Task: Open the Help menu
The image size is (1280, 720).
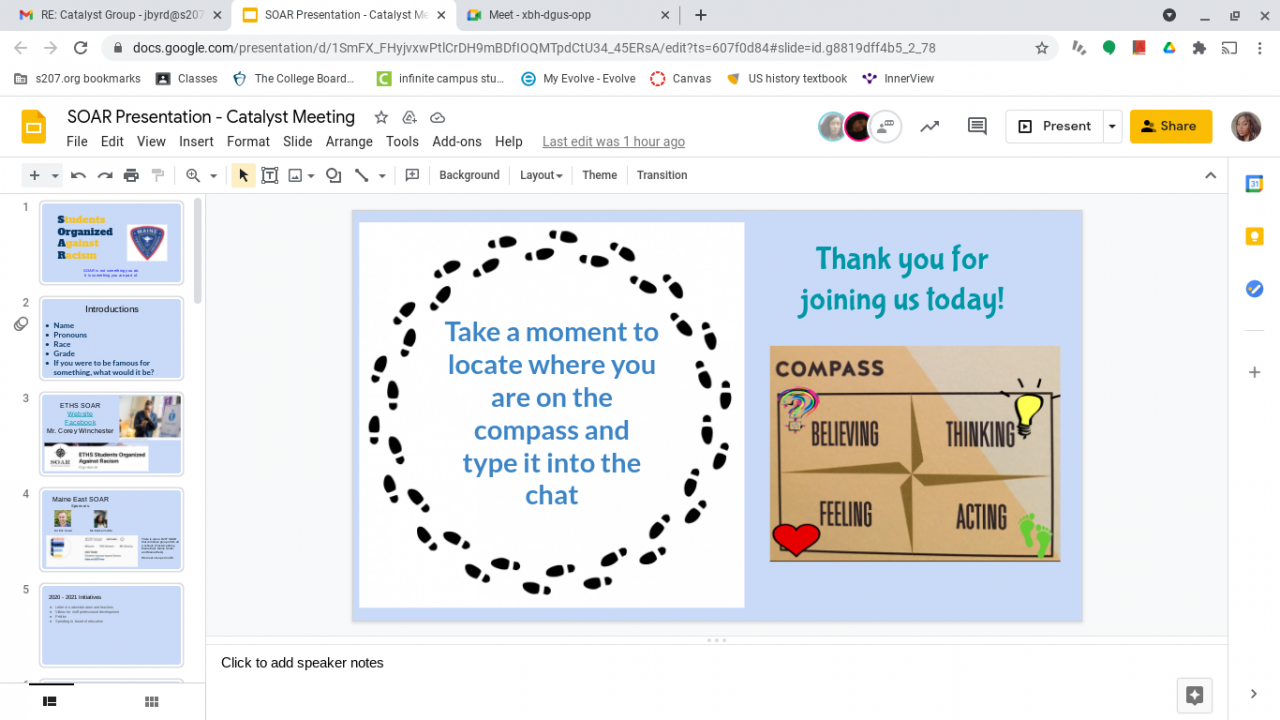Action: [509, 142]
